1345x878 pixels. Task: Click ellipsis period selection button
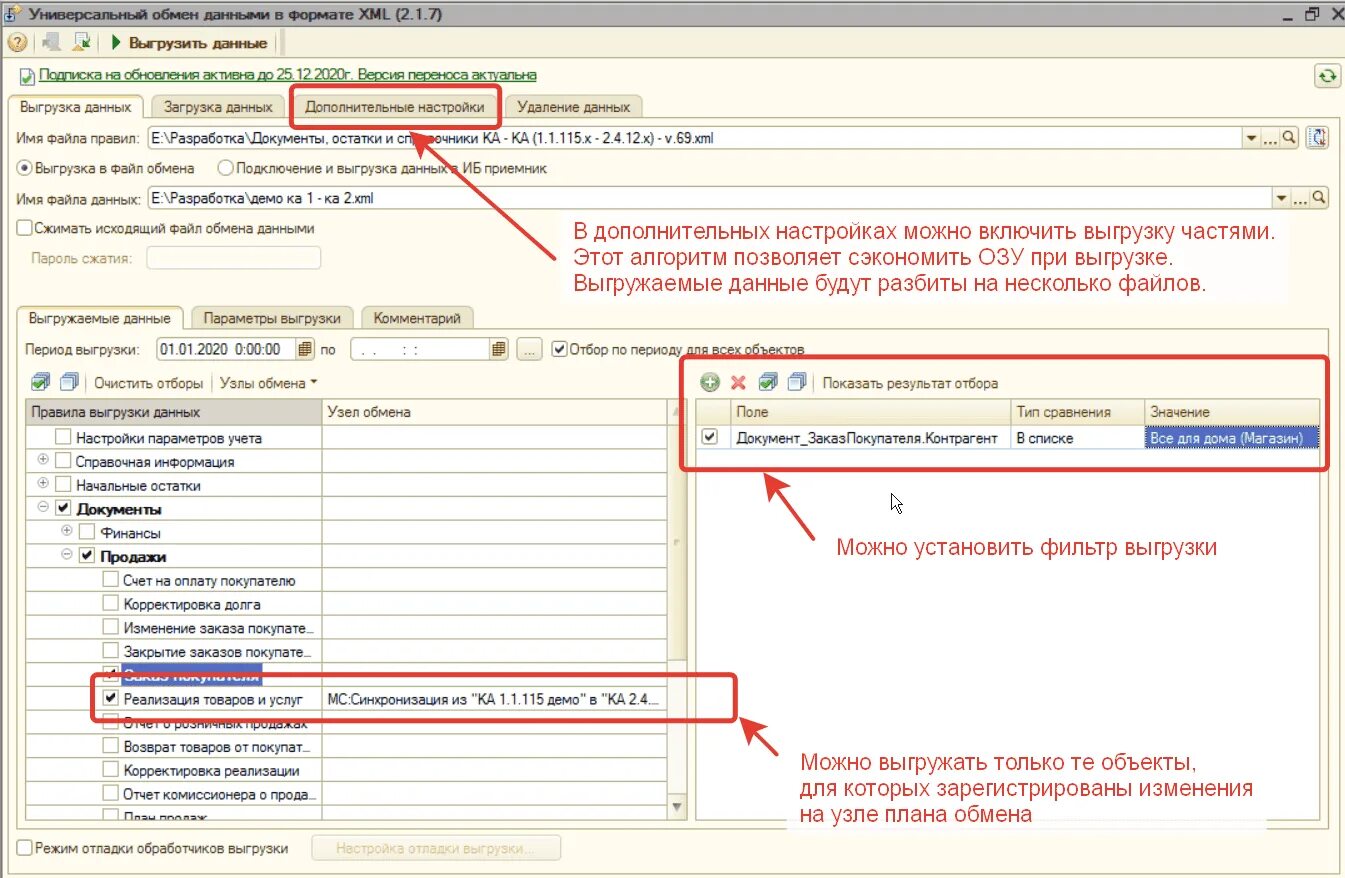click(529, 349)
